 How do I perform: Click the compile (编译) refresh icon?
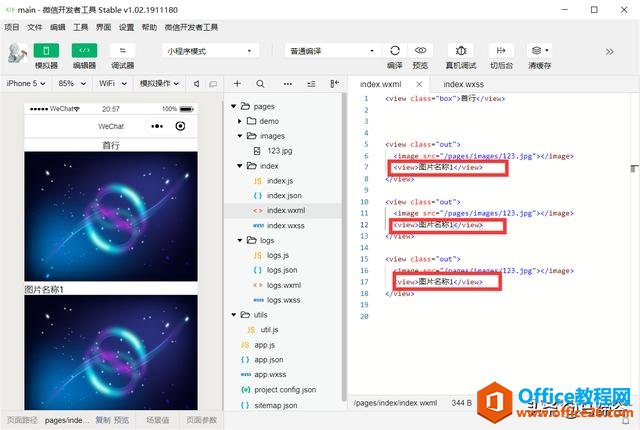(395, 51)
